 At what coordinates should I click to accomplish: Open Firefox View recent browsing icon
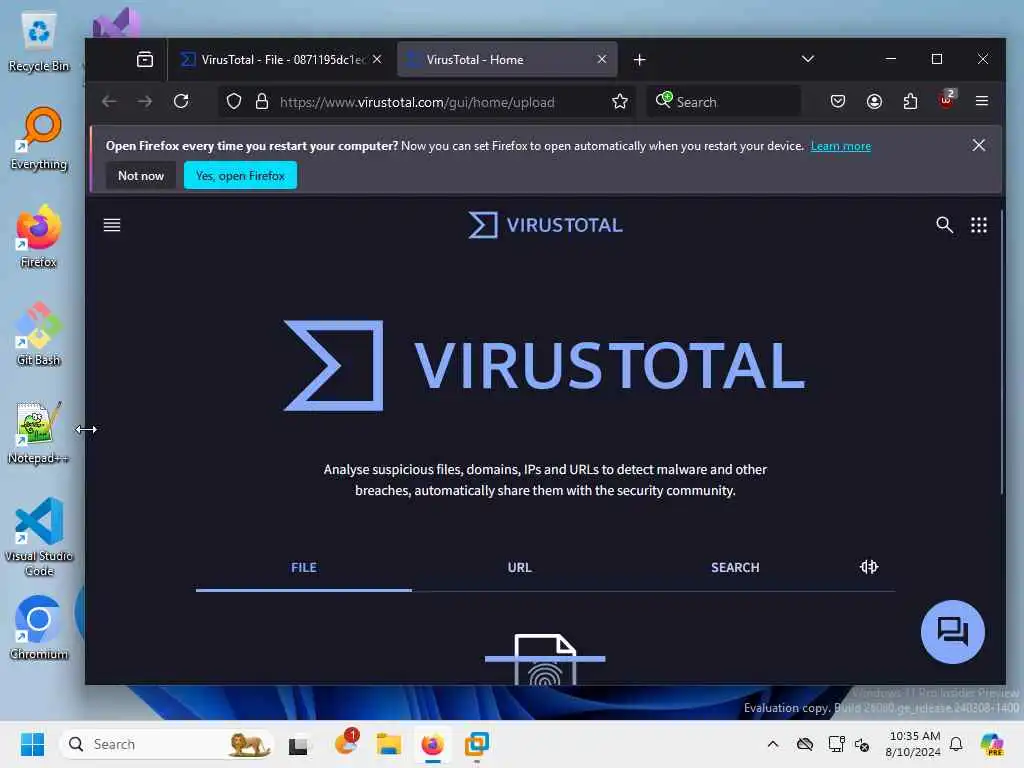coord(145,59)
